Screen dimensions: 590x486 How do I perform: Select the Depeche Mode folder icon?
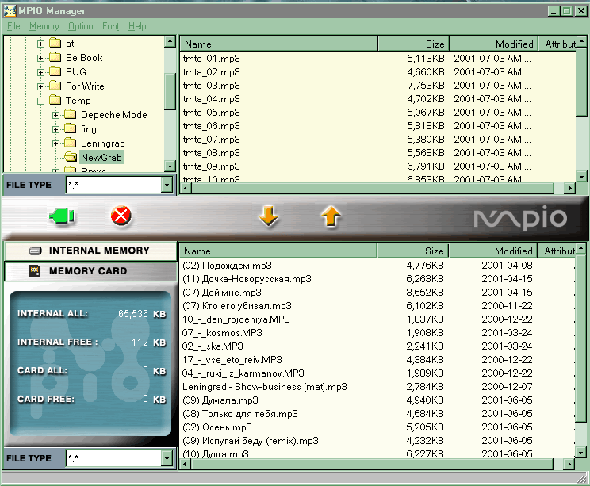point(70,114)
